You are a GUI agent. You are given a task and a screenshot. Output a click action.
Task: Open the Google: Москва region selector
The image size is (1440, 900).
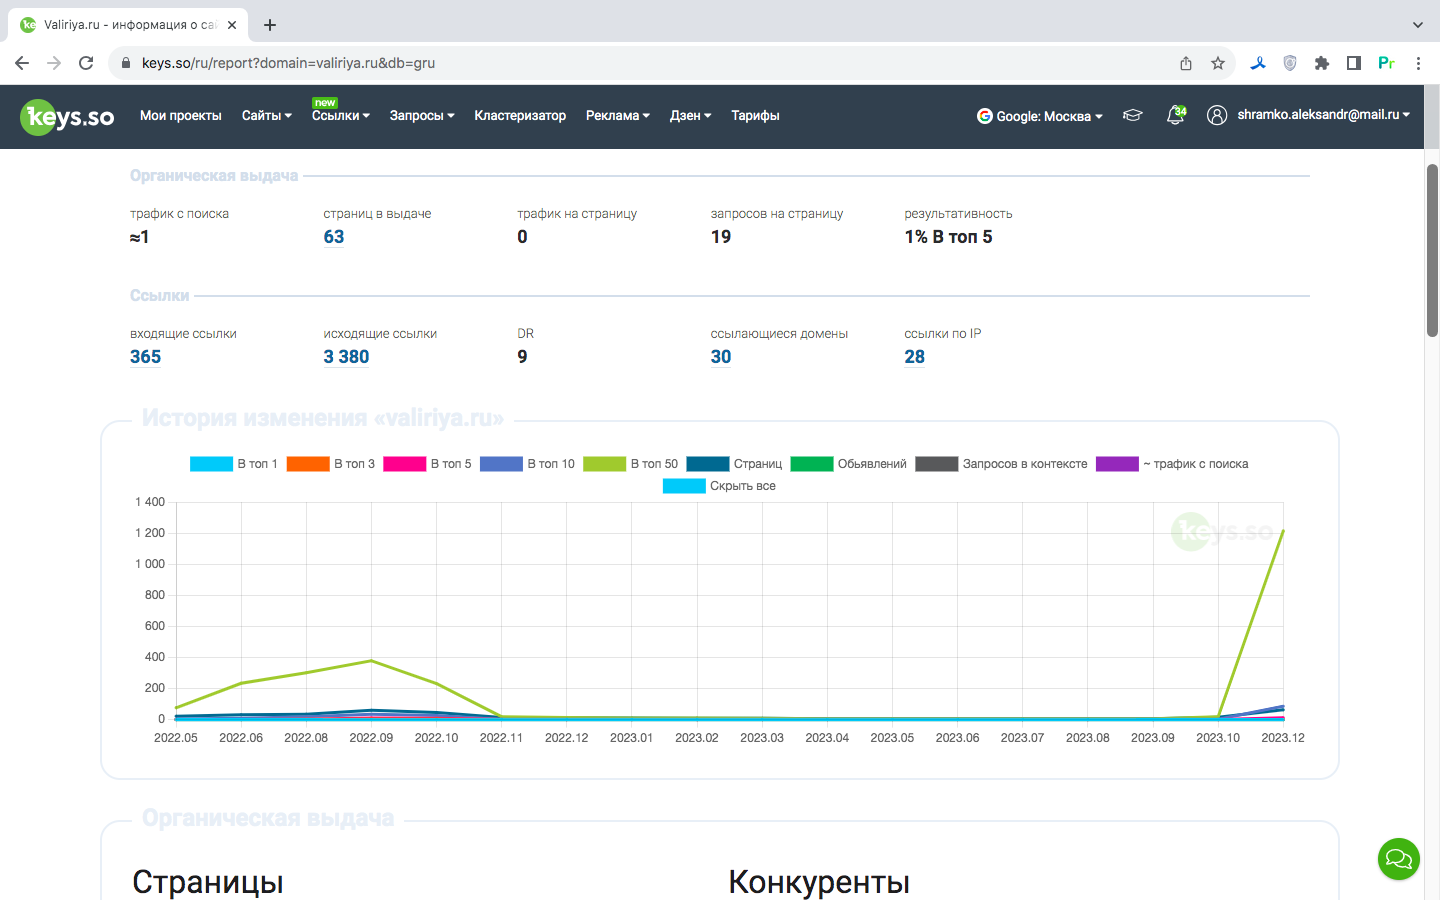(1040, 116)
